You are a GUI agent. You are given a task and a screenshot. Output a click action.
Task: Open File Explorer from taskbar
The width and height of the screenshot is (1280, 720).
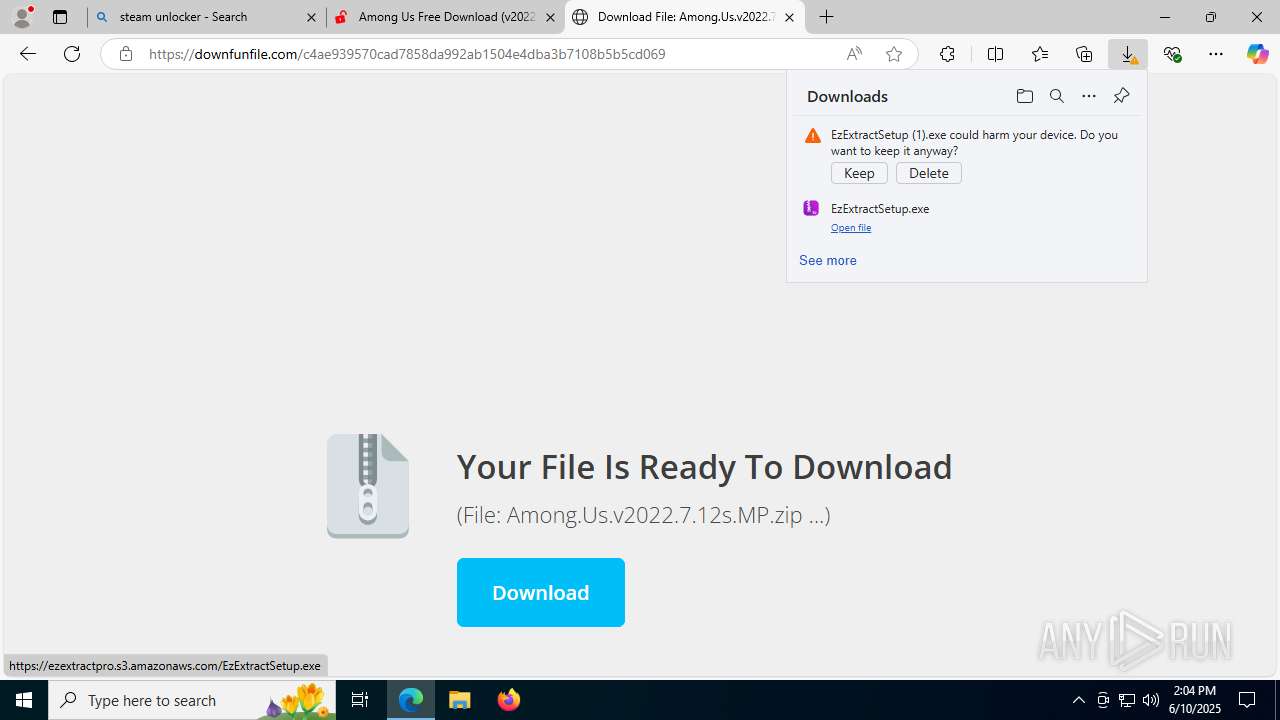pyautogui.click(x=459, y=700)
